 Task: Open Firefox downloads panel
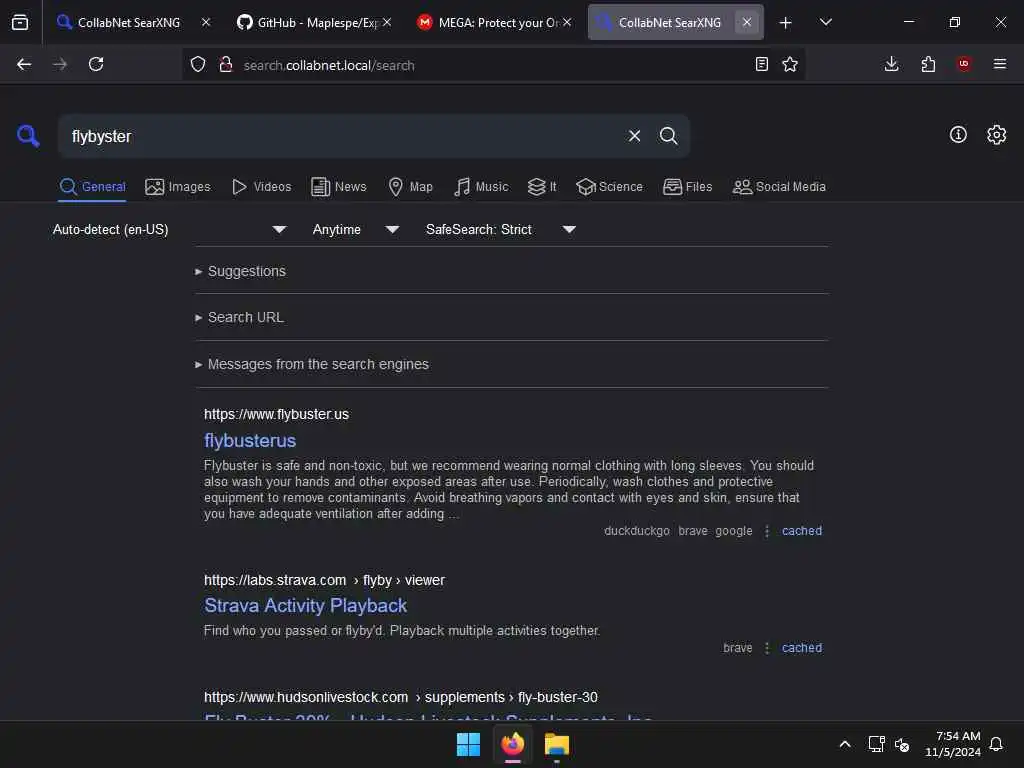[891, 64]
